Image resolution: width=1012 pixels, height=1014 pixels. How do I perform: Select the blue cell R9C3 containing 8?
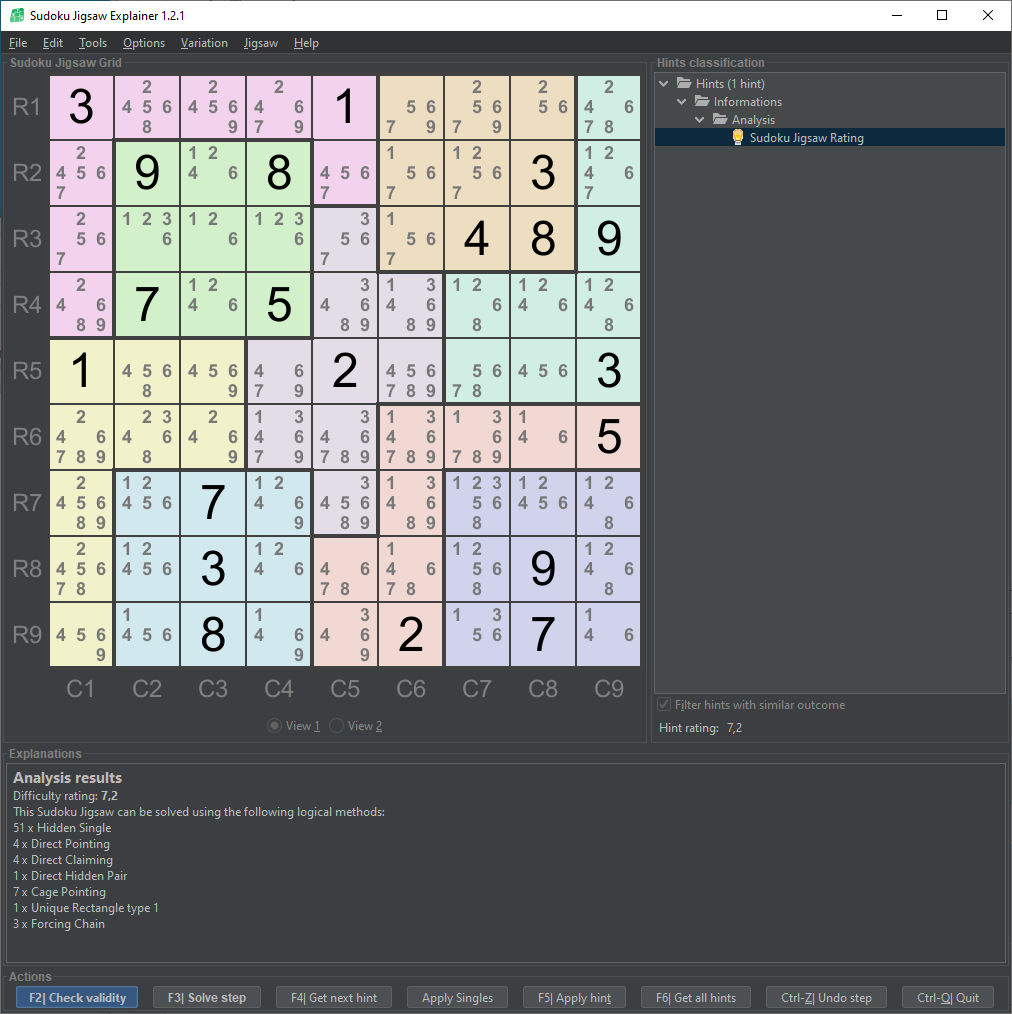(213, 634)
